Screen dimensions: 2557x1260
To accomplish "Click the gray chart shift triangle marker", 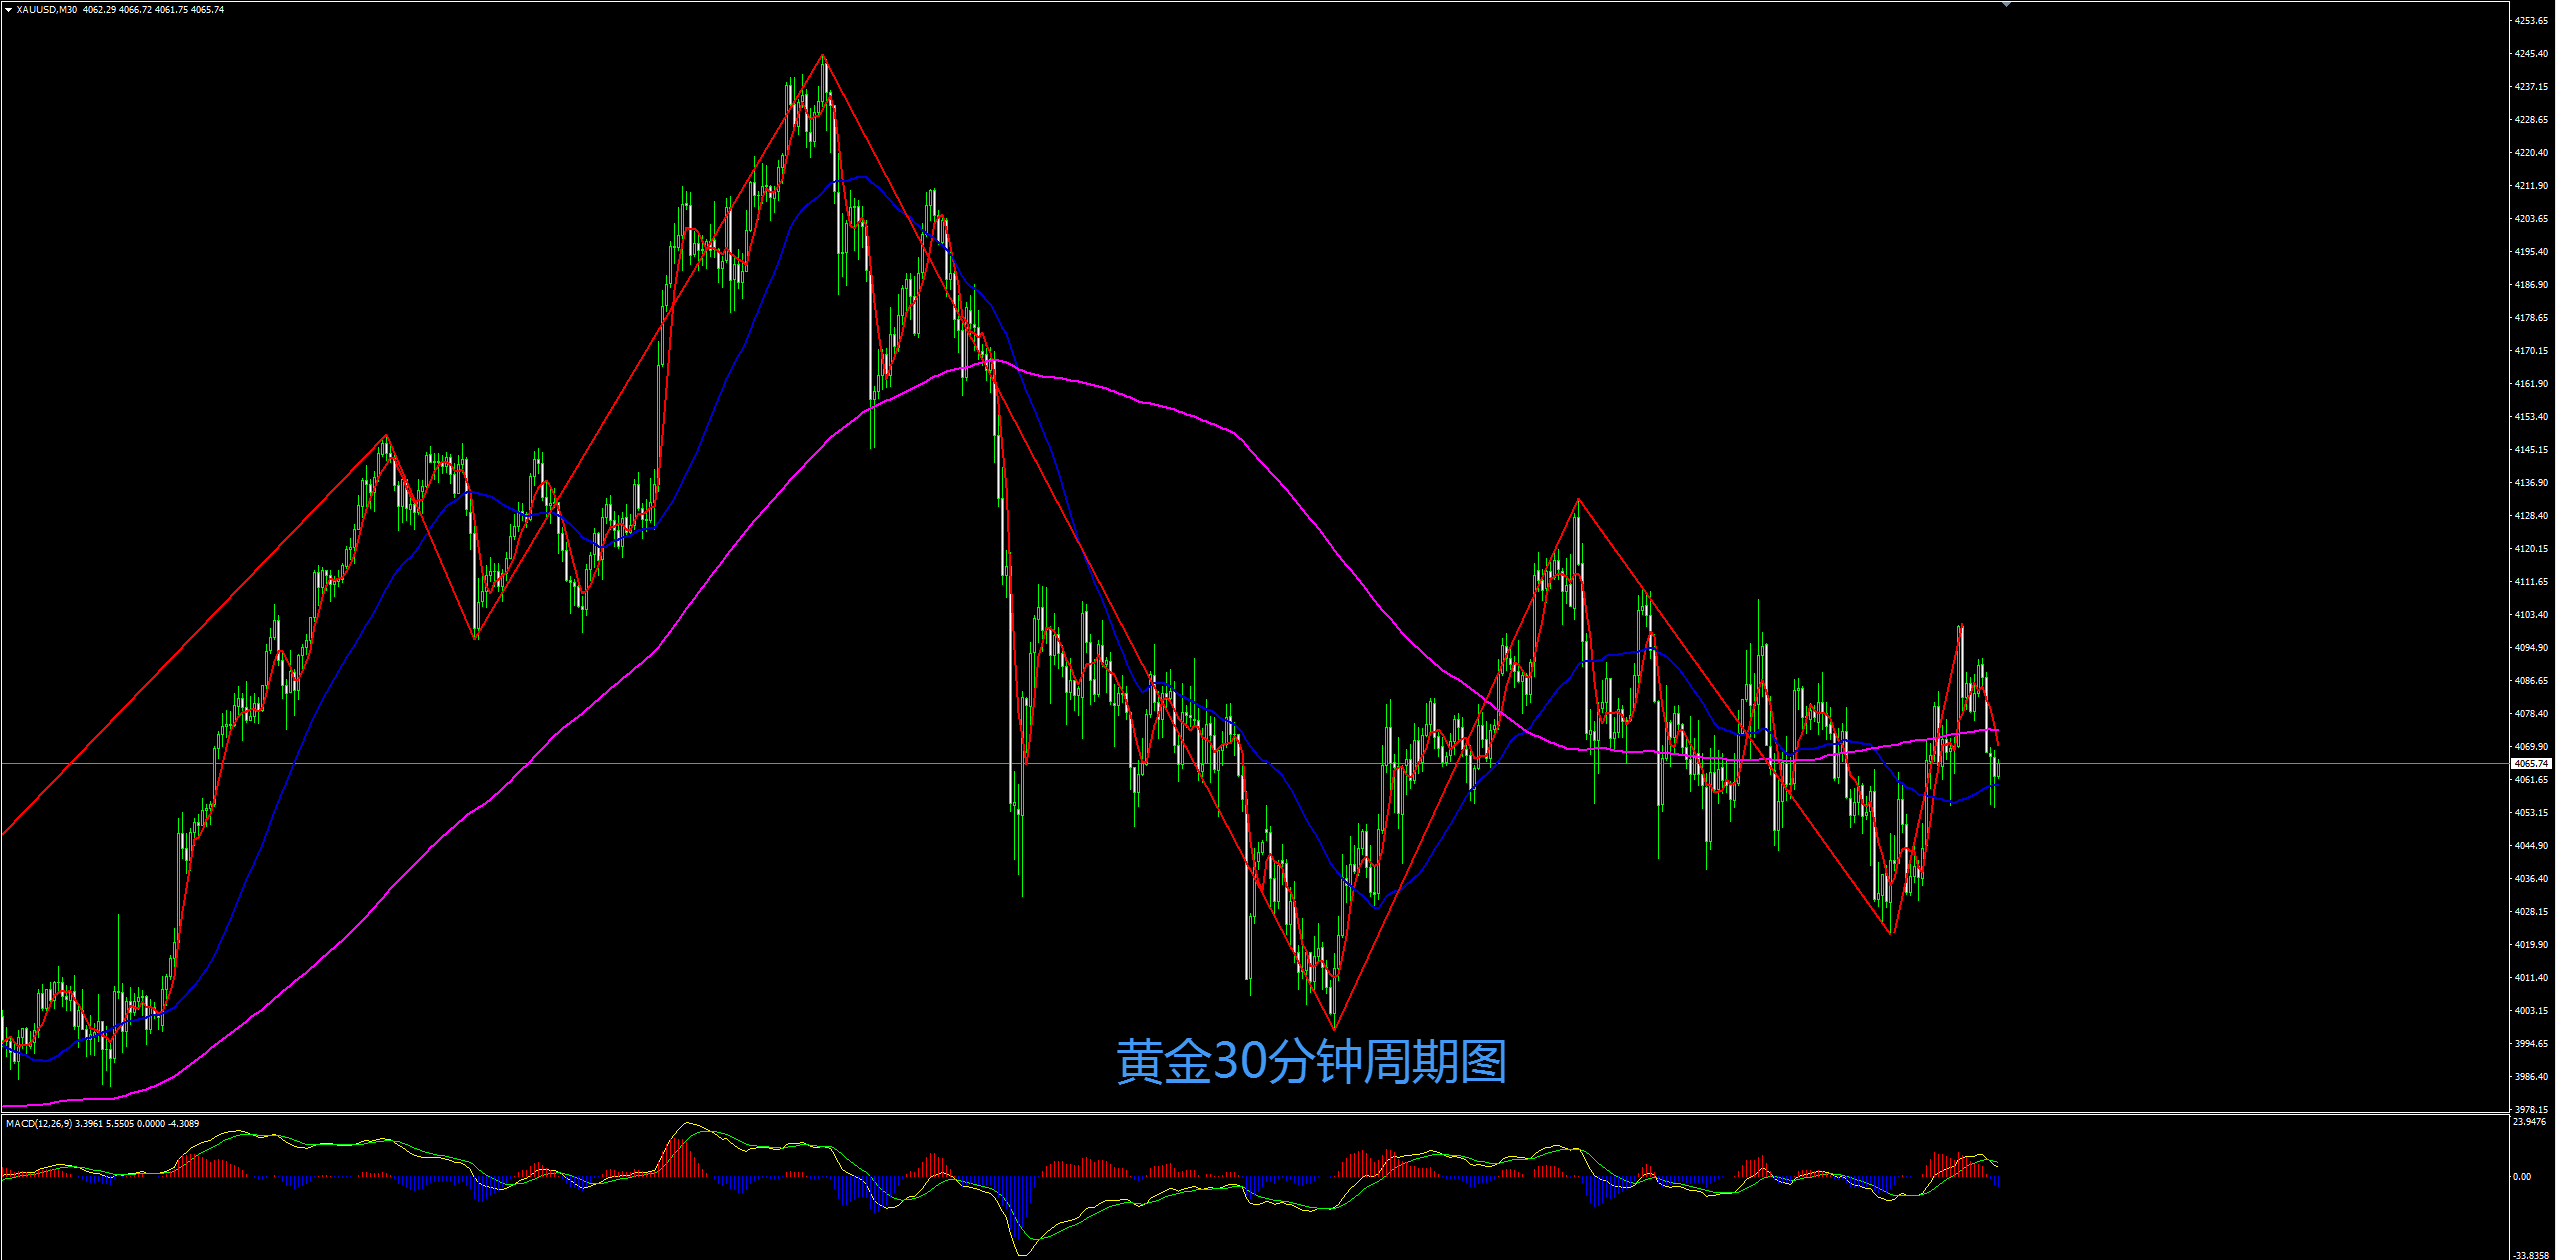I will 2006,4.
